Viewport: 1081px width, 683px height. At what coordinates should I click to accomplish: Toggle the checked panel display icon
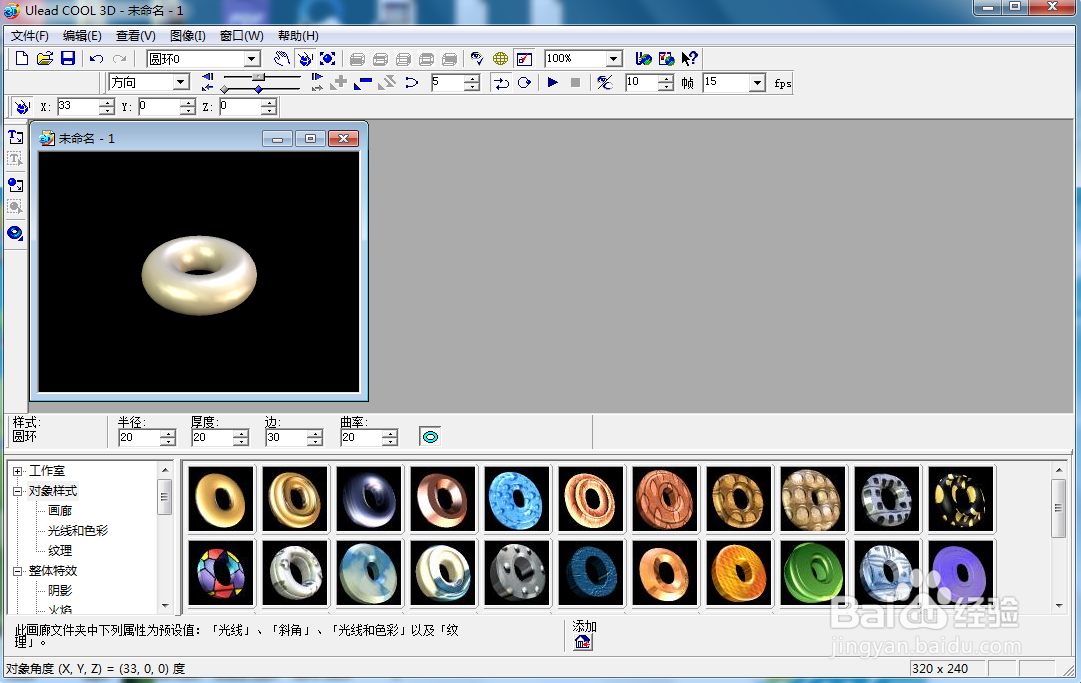tap(525, 59)
